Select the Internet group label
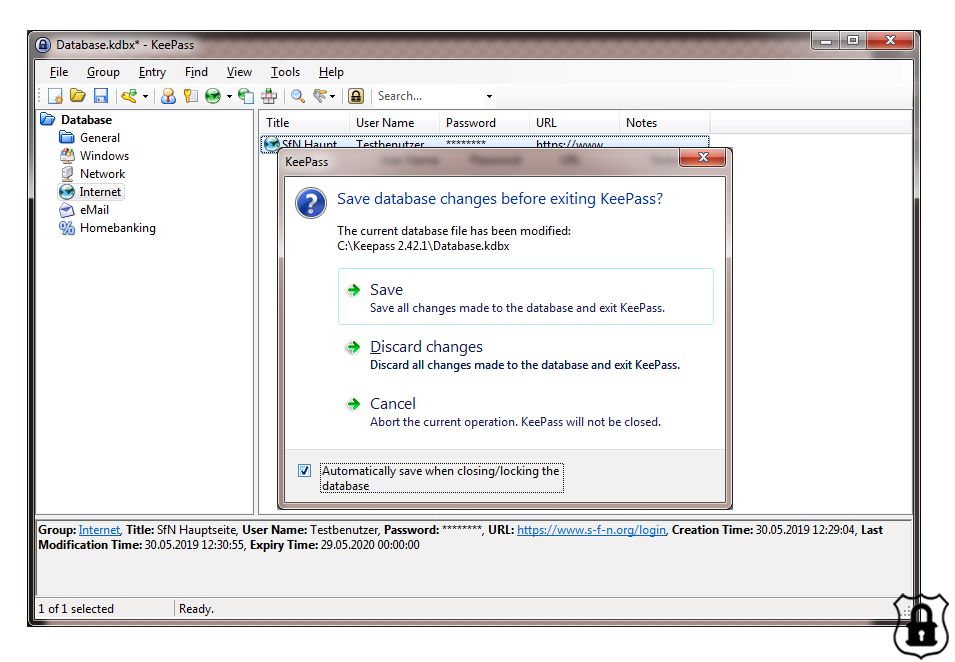This screenshot has width=955, height=662. click(x=100, y=192)
